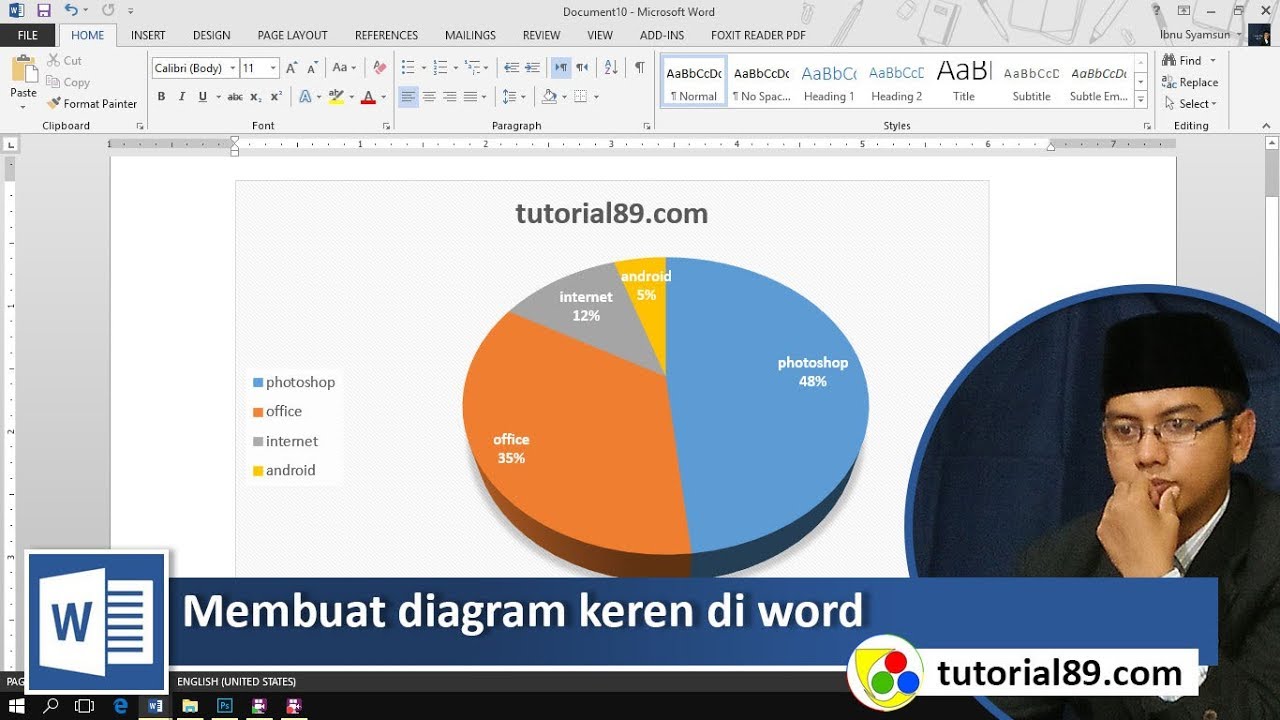Toggle italic formatting
1280x720 pixels.
[x=181, y=97]
